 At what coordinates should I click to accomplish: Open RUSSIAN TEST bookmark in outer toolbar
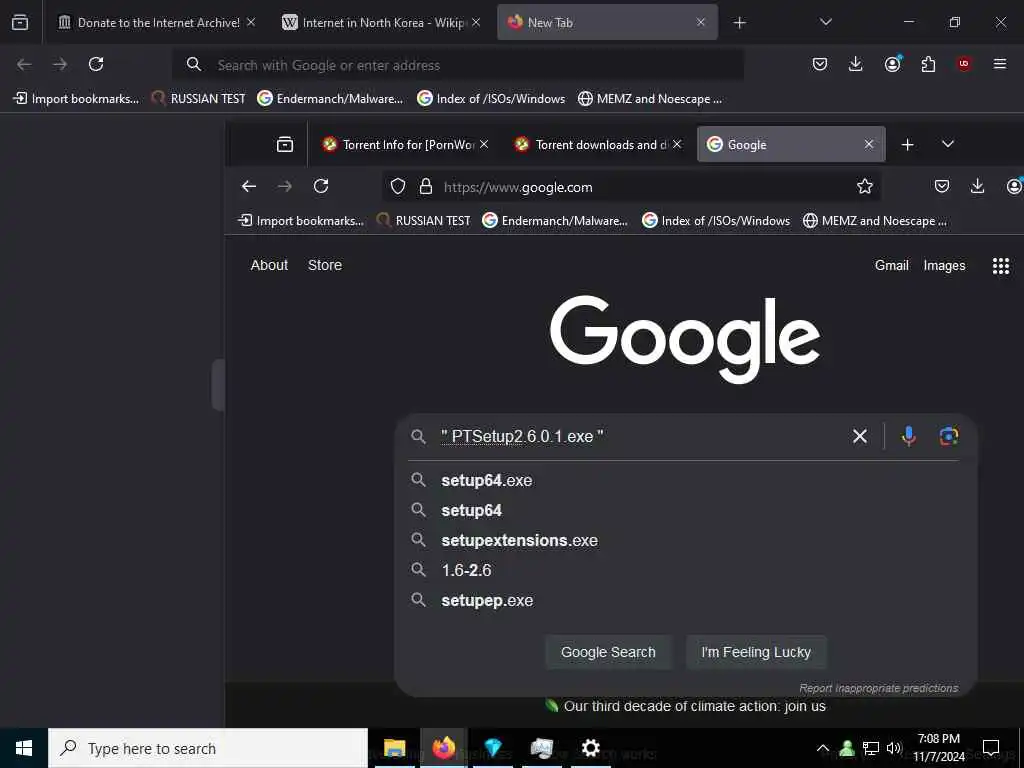point(199,99)
